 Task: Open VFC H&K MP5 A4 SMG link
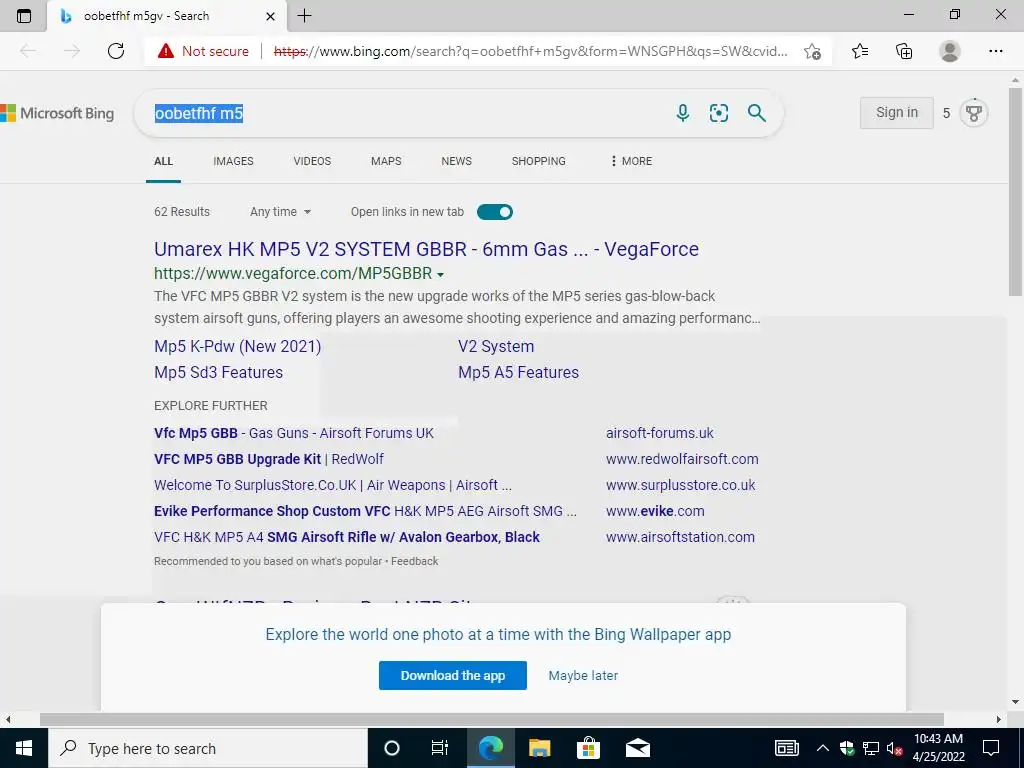tap(347, 537)
